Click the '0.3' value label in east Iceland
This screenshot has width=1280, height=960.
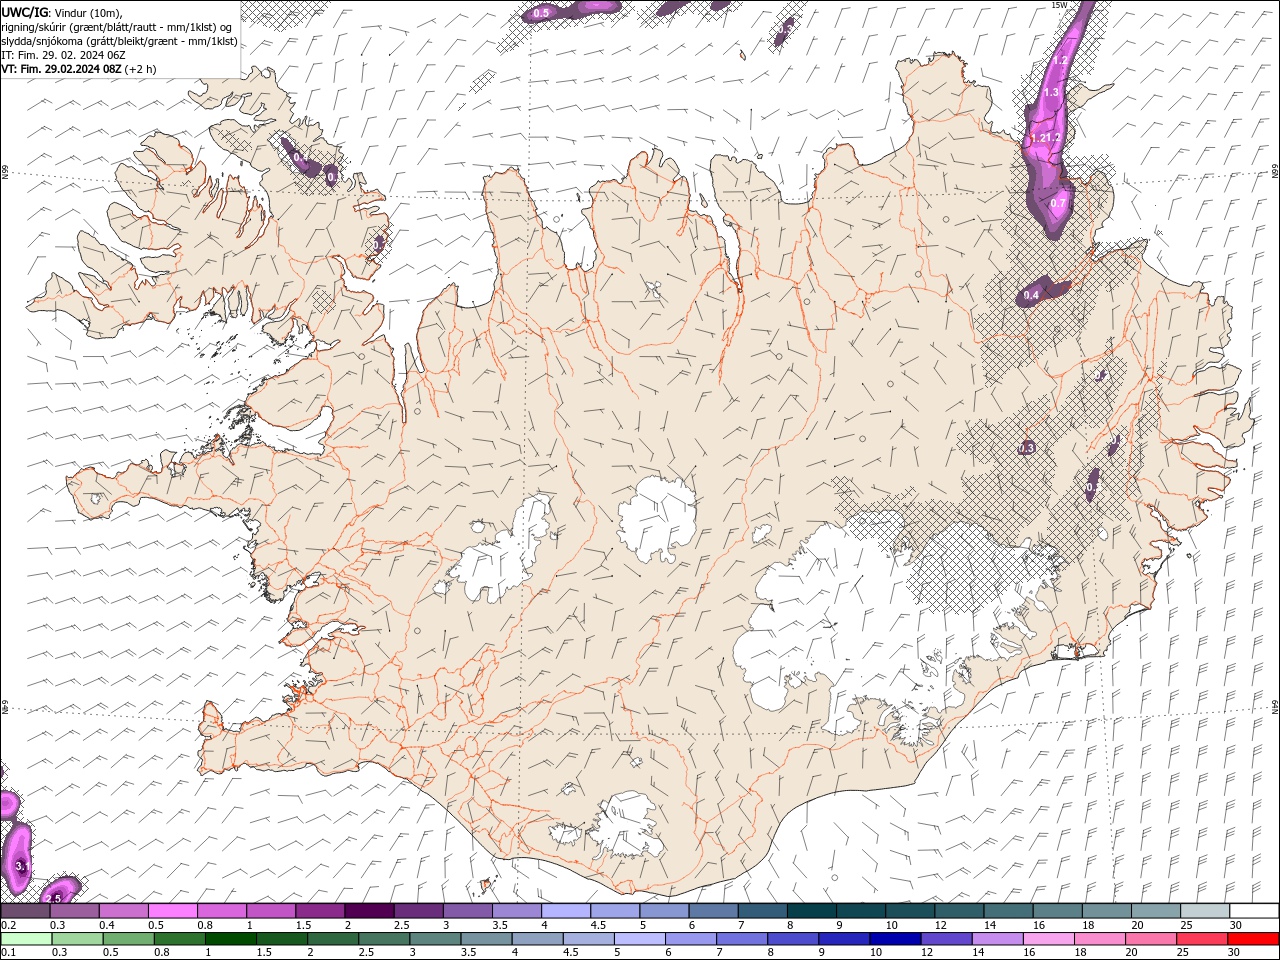(1026, 449)
